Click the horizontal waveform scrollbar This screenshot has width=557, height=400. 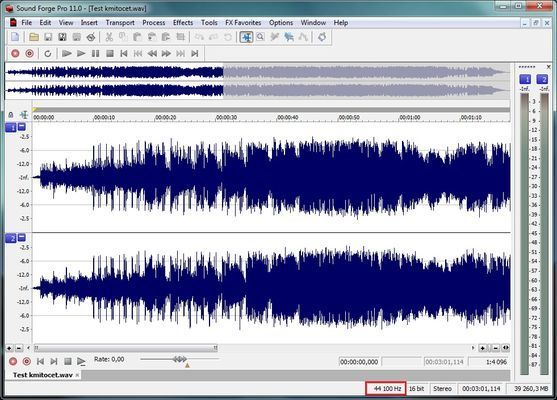(x=125, y=348)
